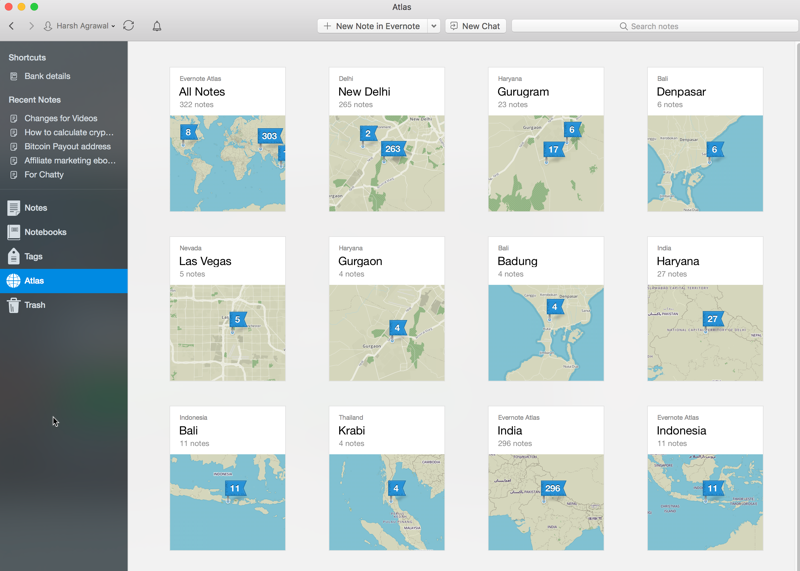
Task: Select the Bali card title
Action: pos(188,431)
